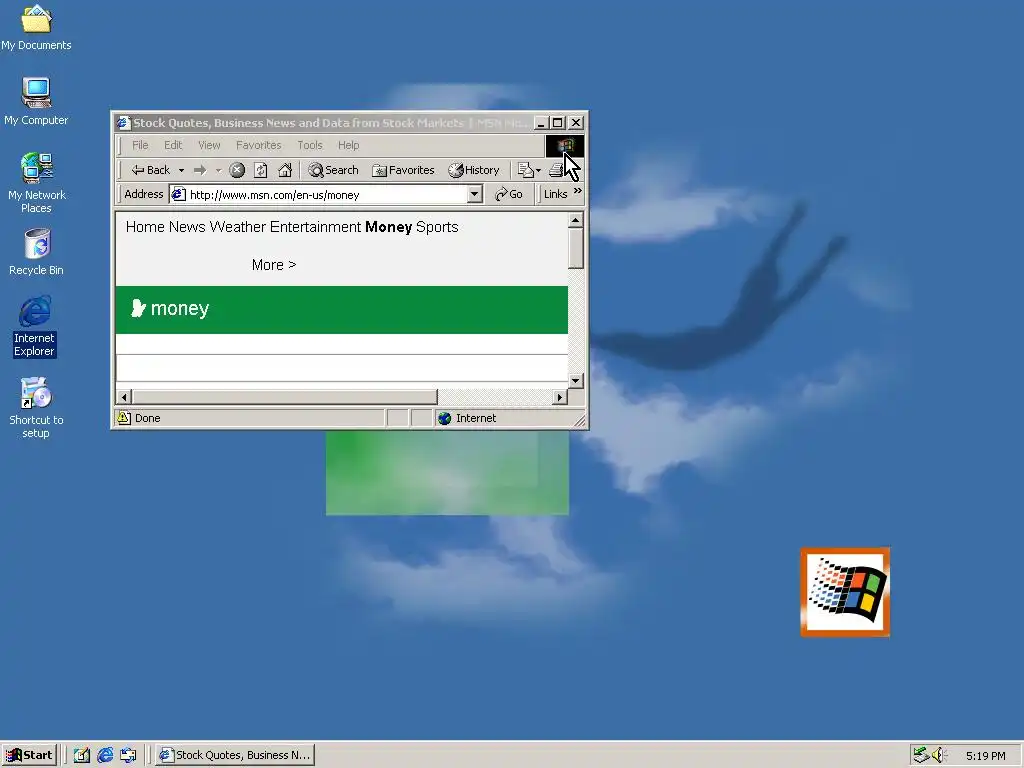
Task: Click the vertical scrollbar thumb
Action: 575,248
